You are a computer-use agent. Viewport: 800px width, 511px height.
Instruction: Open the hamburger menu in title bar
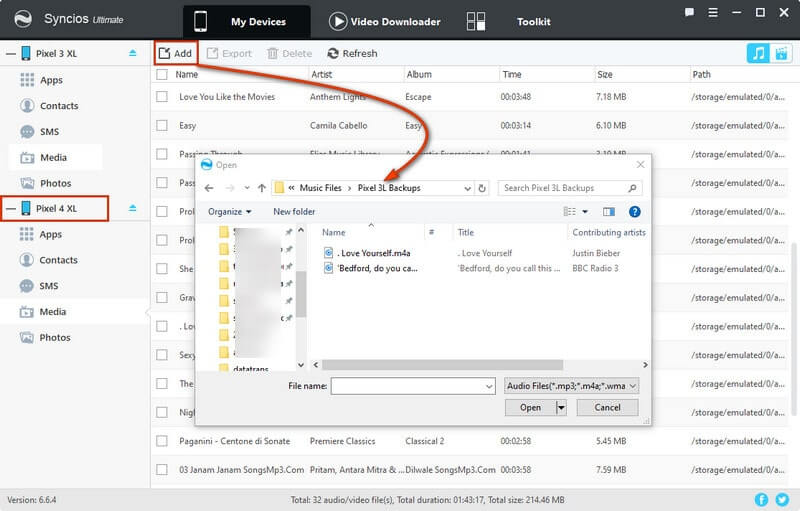coord(713,12)
